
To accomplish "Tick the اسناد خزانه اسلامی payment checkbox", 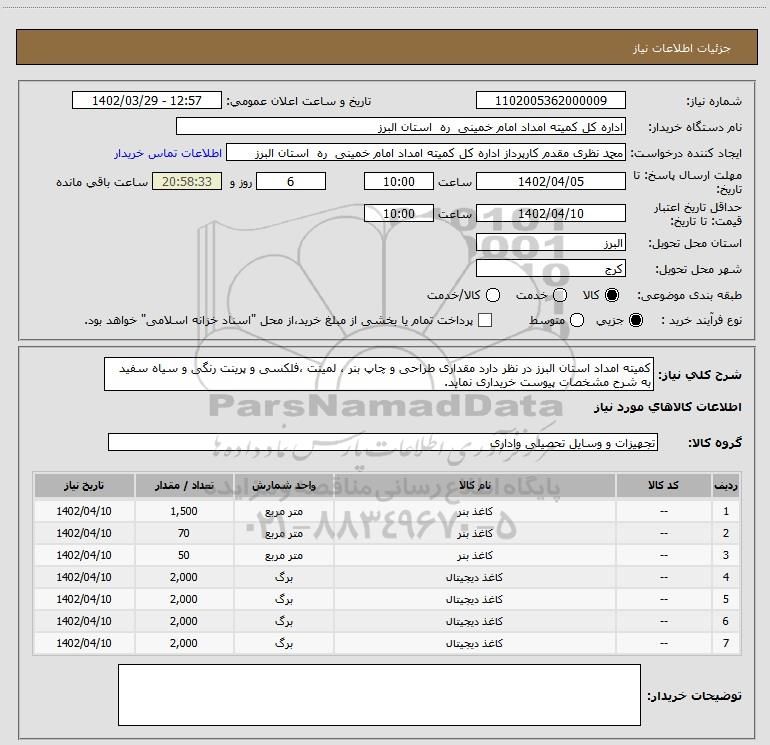I will coord(485,320).
